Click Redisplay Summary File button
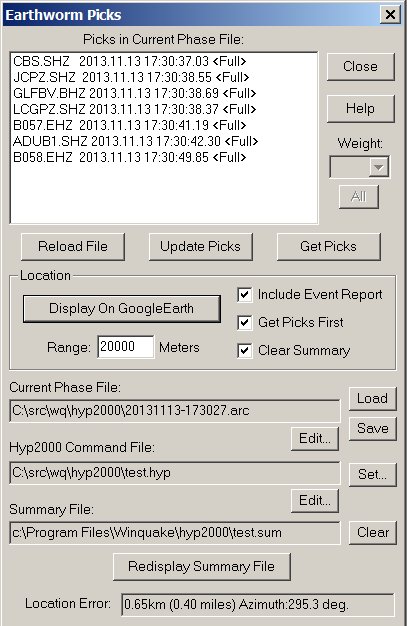The height and width of the screenshot is (626, 407). click(201, 567)
